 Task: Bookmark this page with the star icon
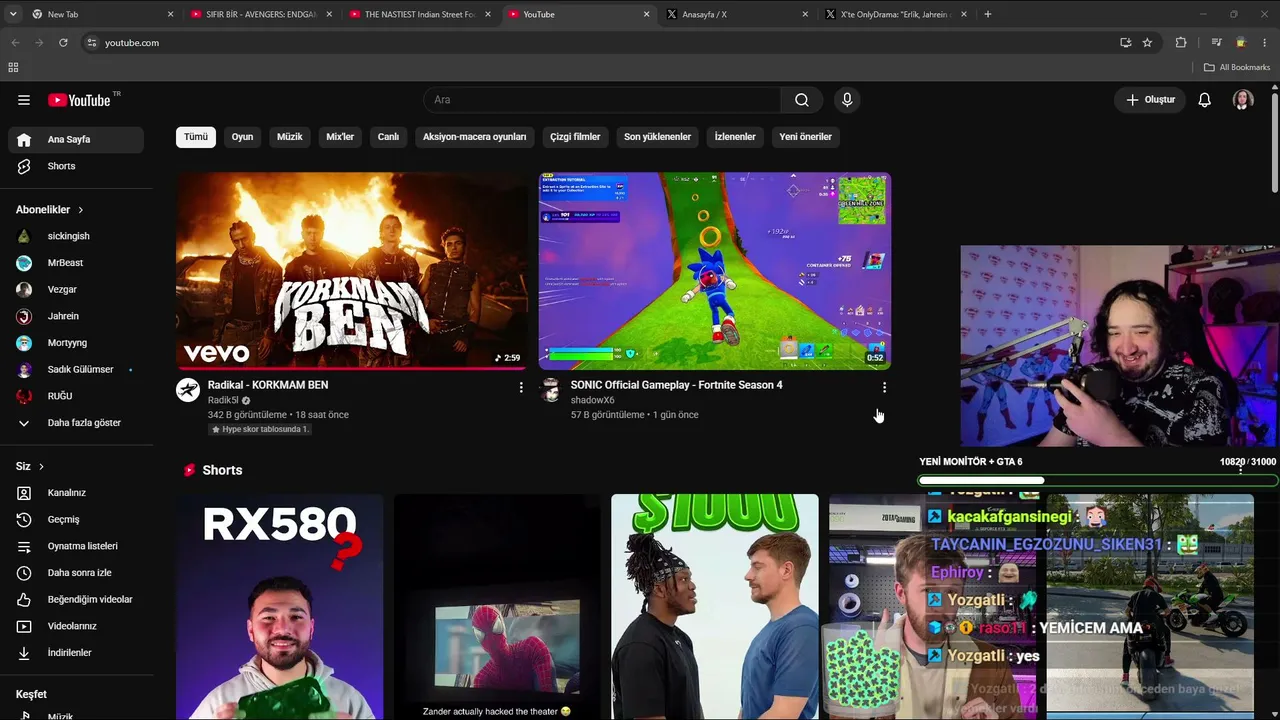(1147, 43)
